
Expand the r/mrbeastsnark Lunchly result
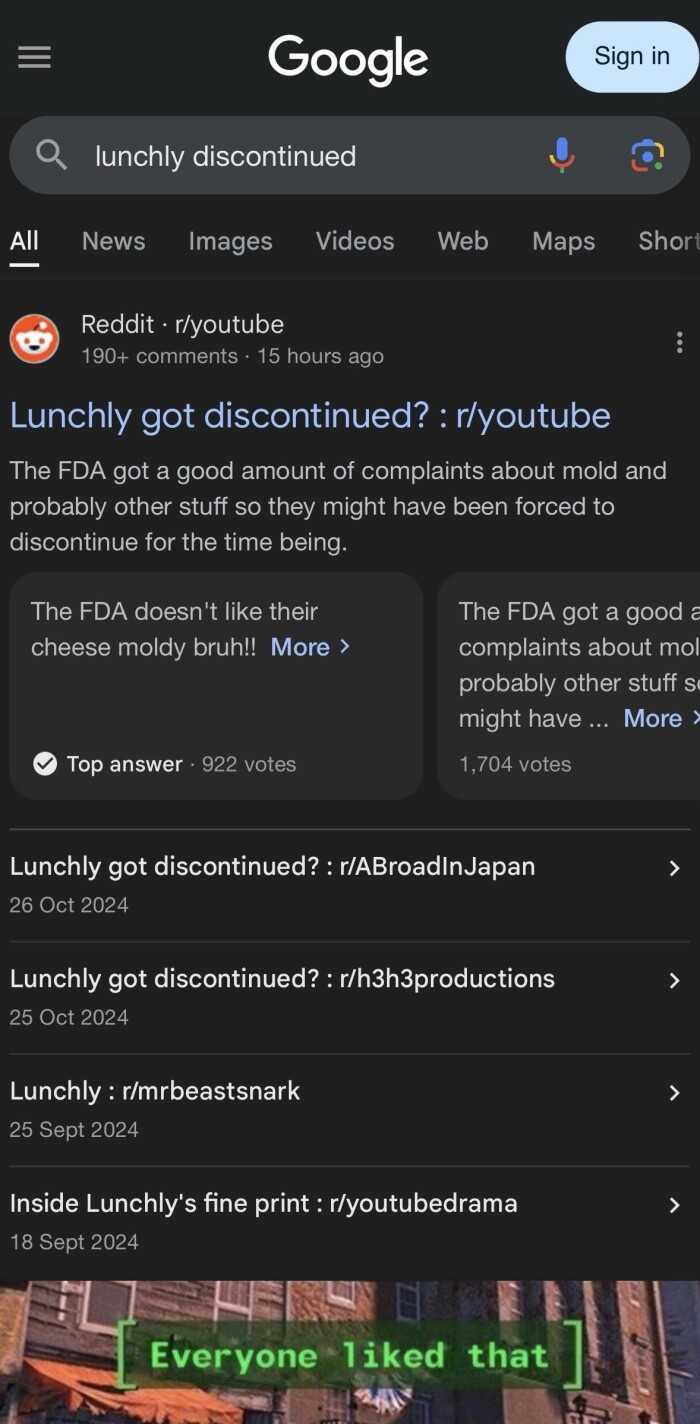(x=674, y=1093)
